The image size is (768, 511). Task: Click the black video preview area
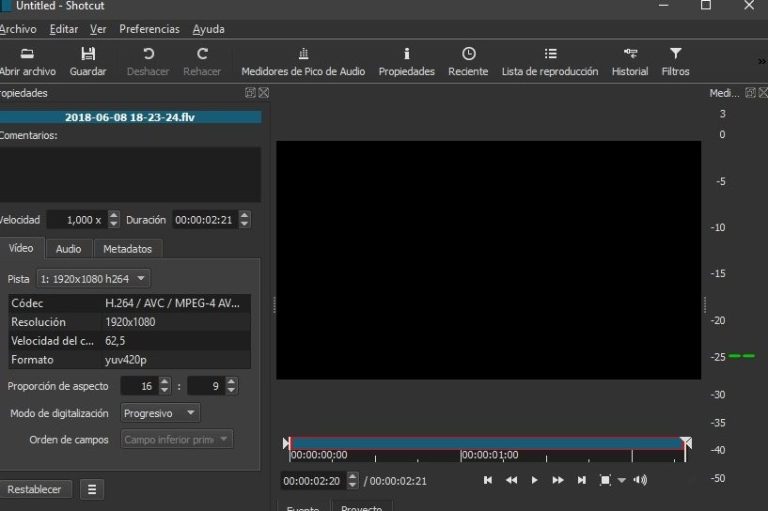pos(488,260)
